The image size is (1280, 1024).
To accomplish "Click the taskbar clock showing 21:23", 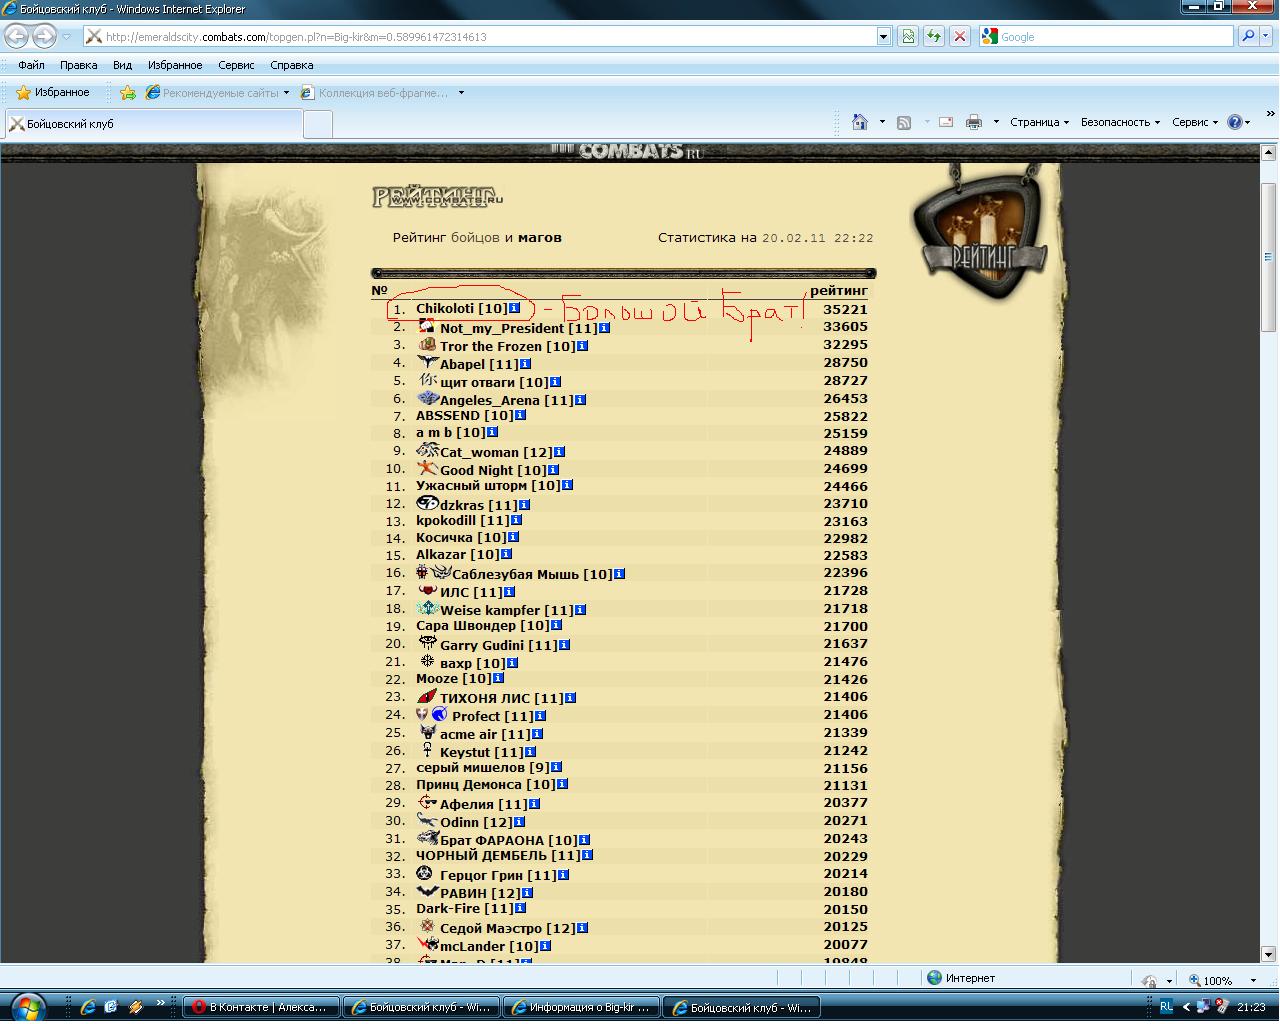I will point(1251,1007).
